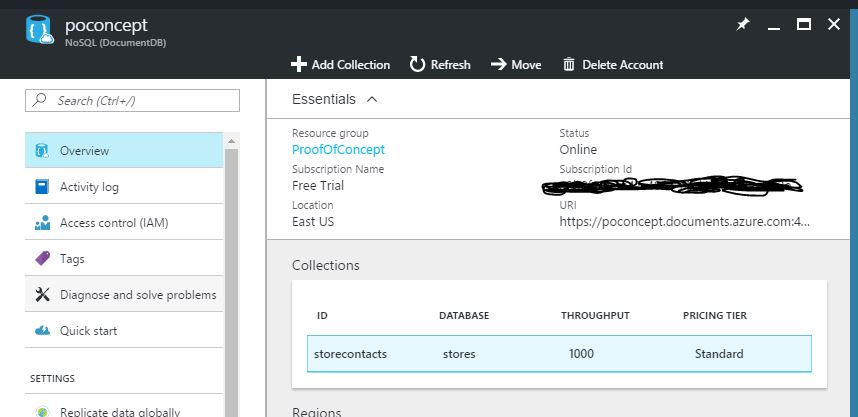Viewport: 858px width, 417px height.
Task: Click into the Search (Ctrl+/) field
Action: [132, 100]
